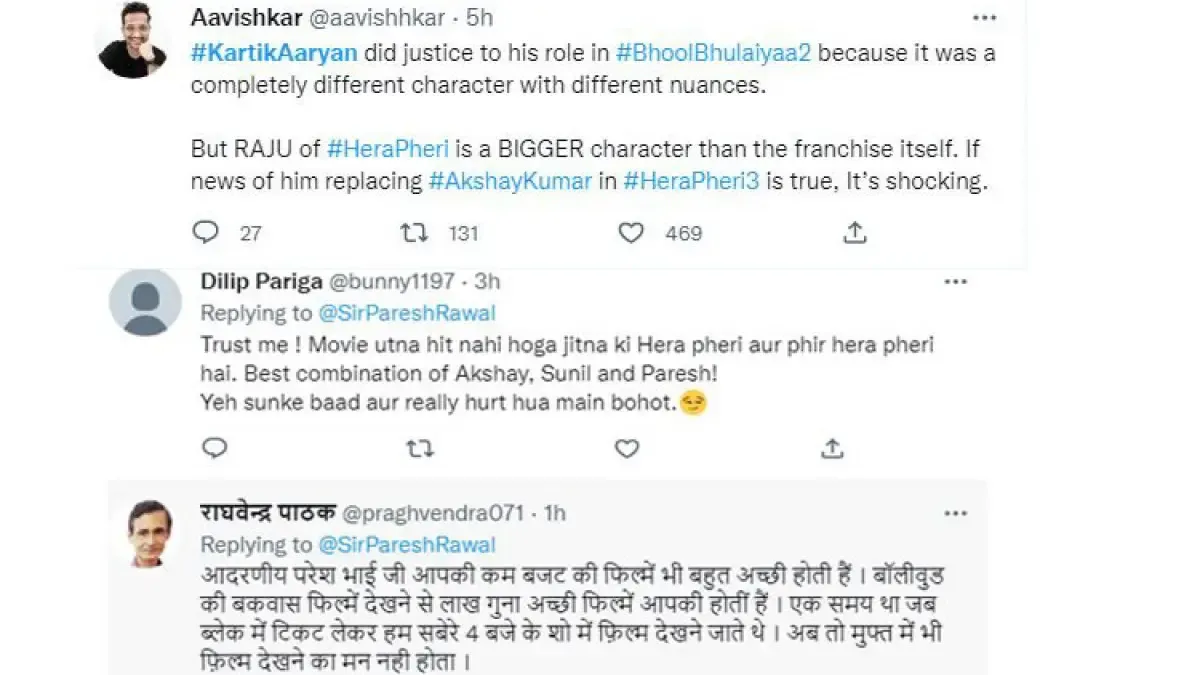Share Aavishkar's tweet
The width and height of the screenshot is (1200, 675).
pos(854,233)
